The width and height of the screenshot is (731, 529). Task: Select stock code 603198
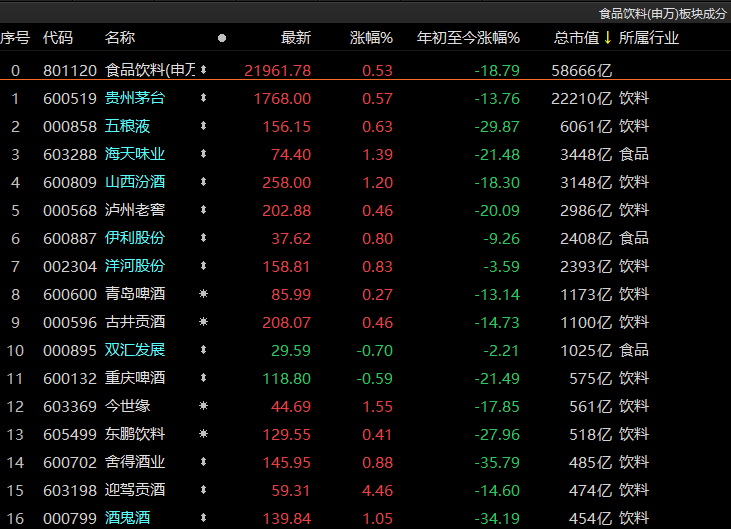pos(70,490)
